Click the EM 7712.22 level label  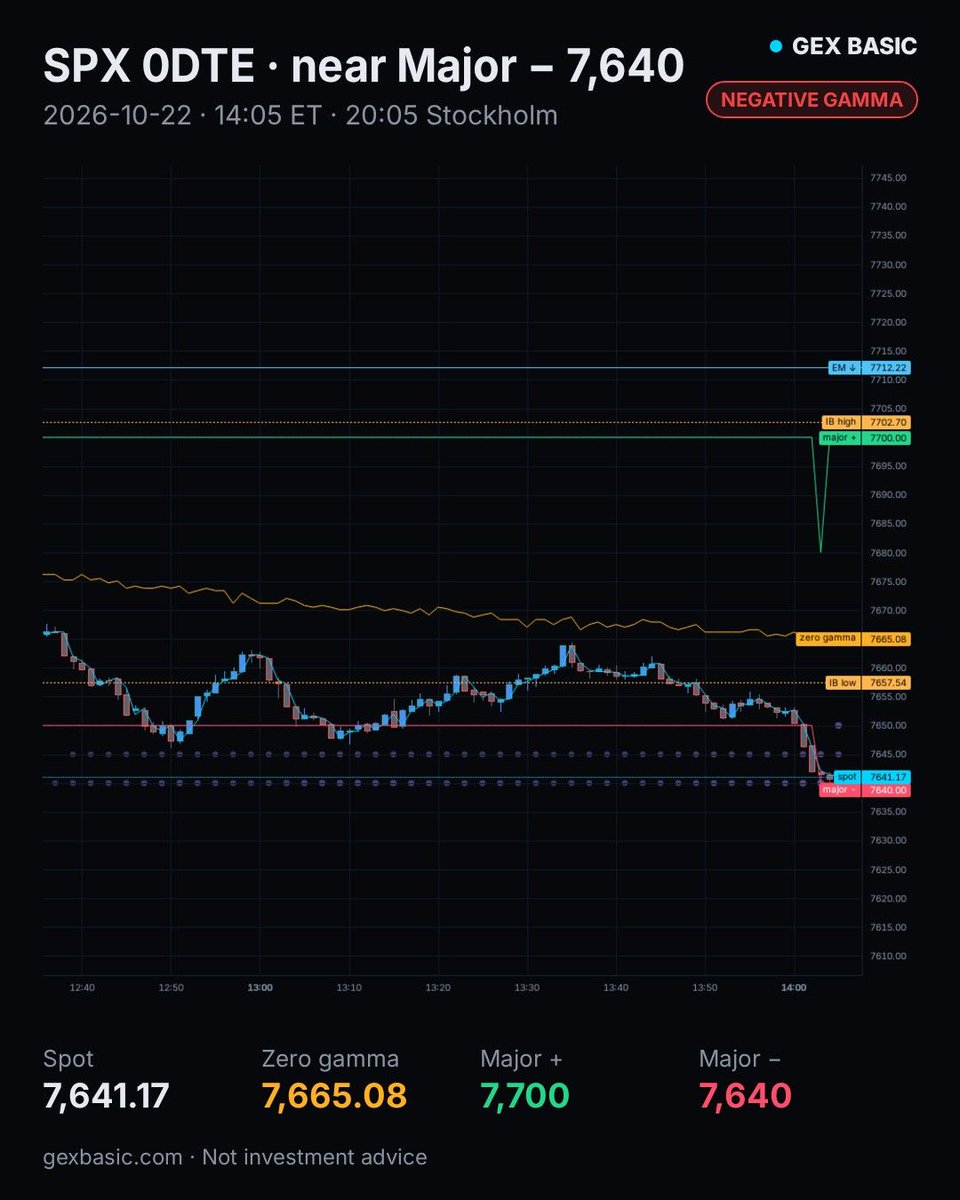point(869,368)
